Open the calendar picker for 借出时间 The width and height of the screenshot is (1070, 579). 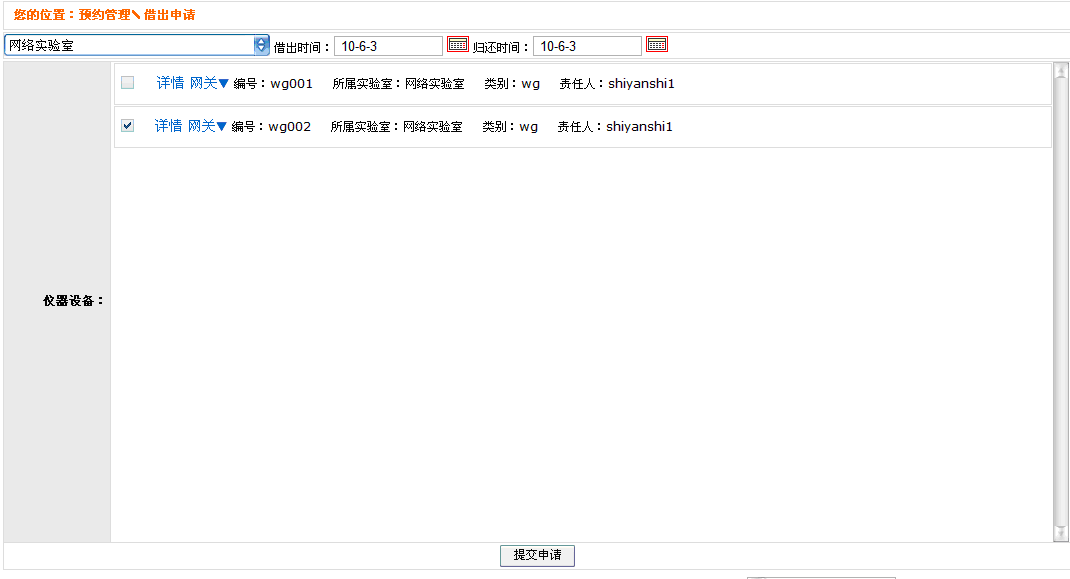pyautogui.click(x=457, y=44)
